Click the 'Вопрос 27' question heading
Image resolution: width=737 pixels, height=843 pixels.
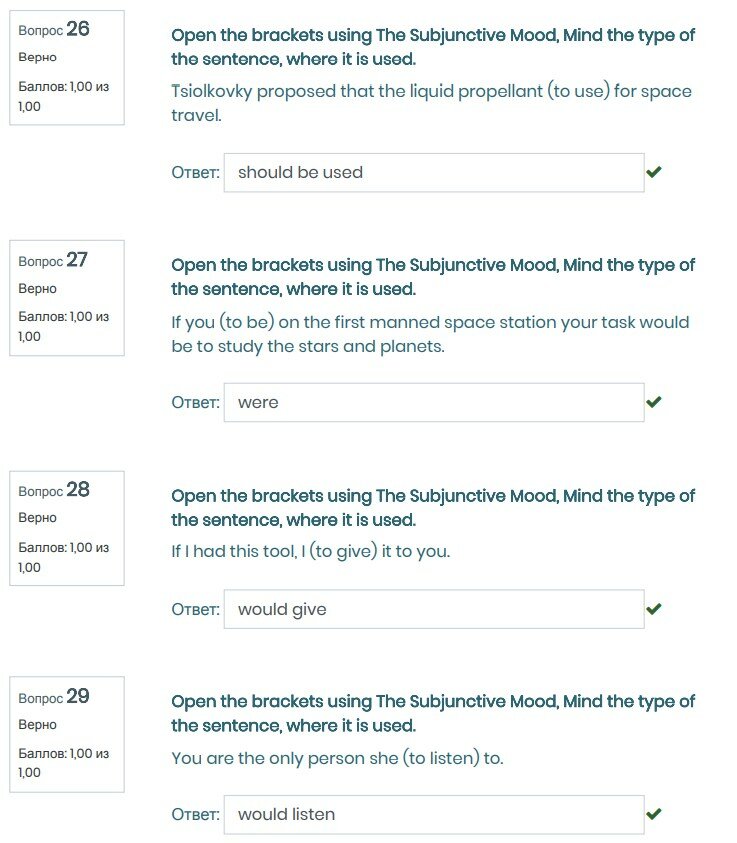tap(54, 260)
